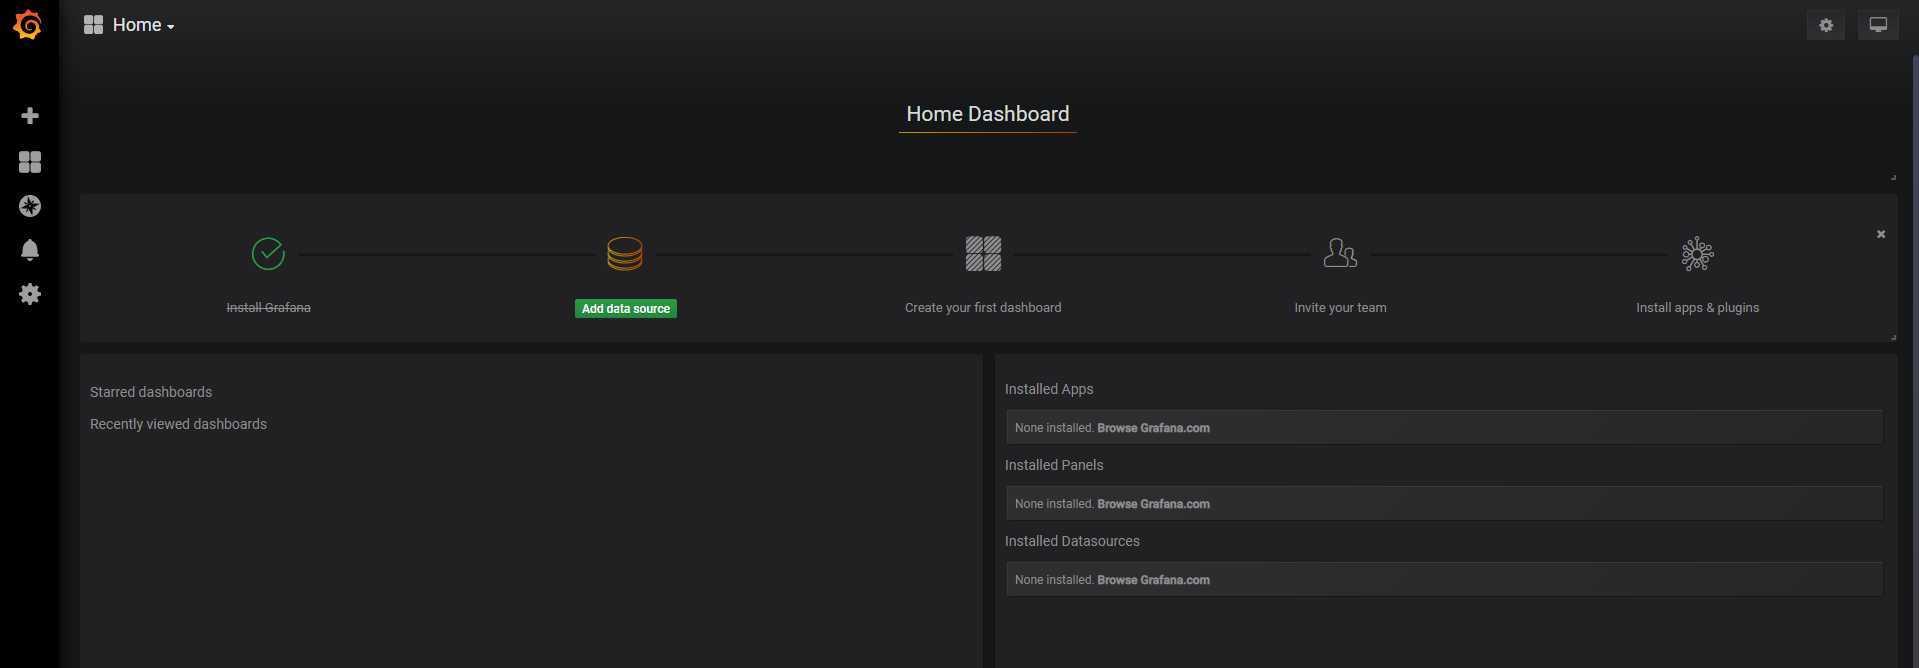Cycle view mode with monitor icon
This screenshot has width=1919, height=668.
(1878, 26)
